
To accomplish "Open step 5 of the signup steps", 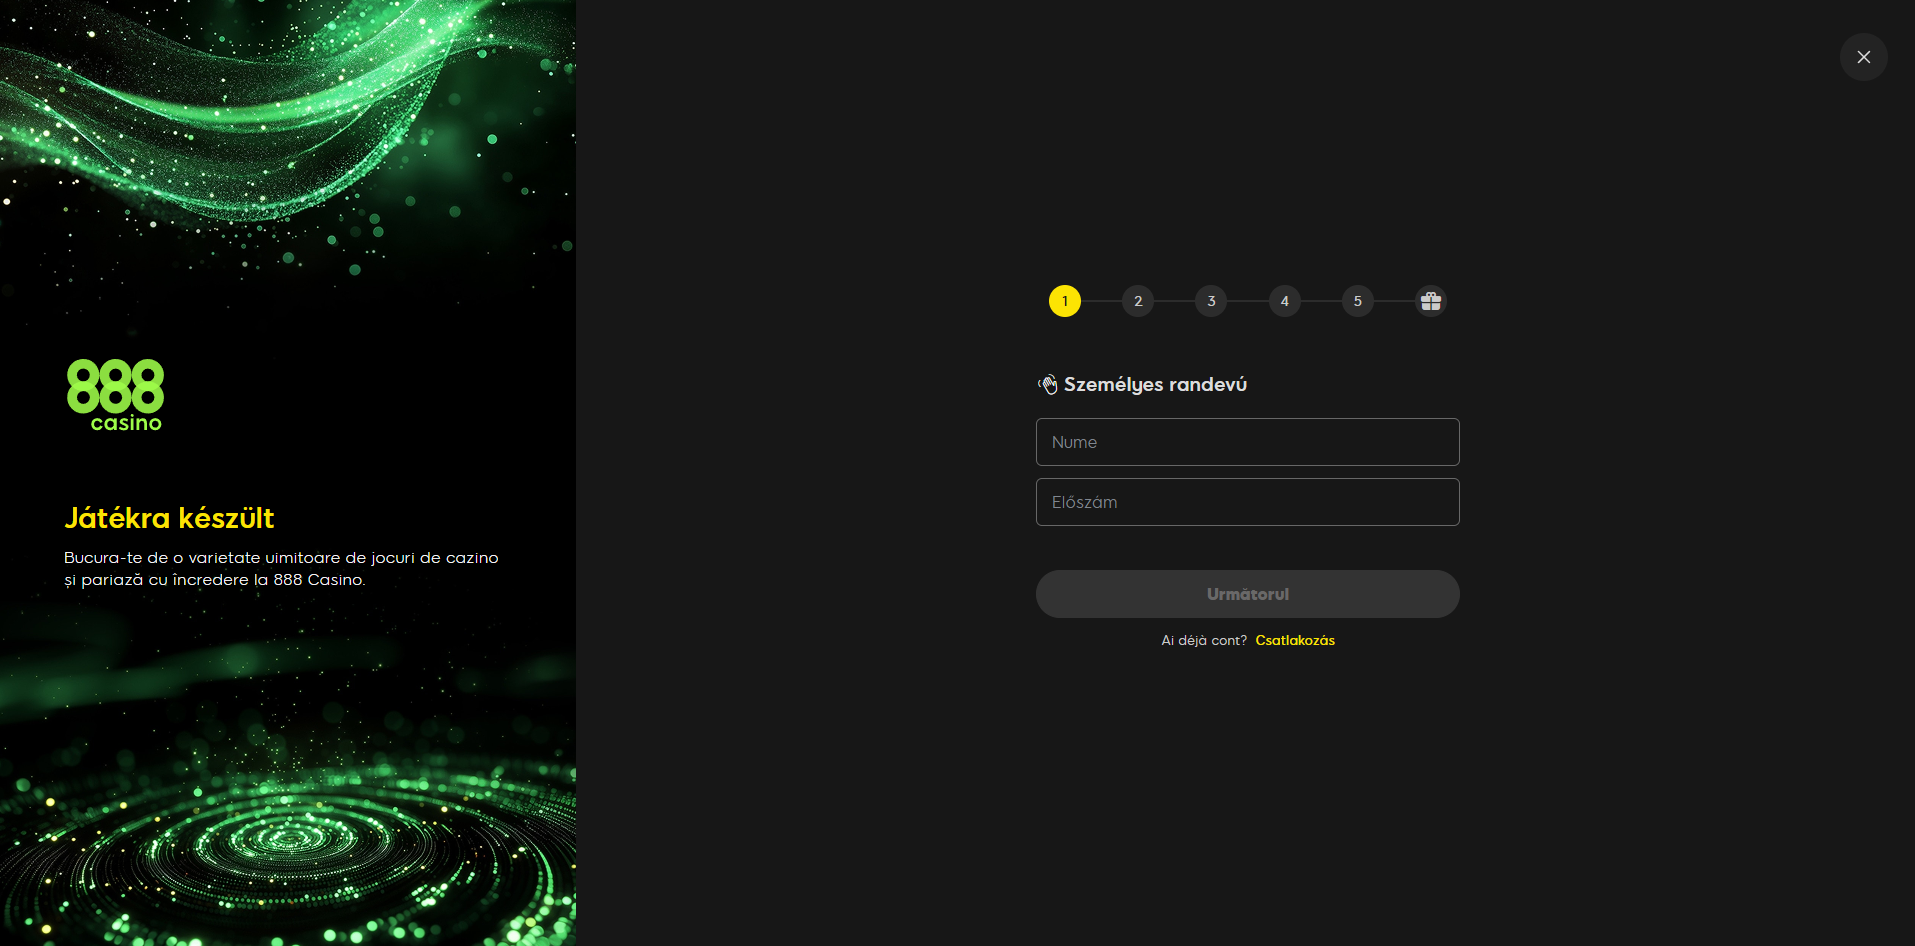I will pyautogui.click(x=1357, y=301).
